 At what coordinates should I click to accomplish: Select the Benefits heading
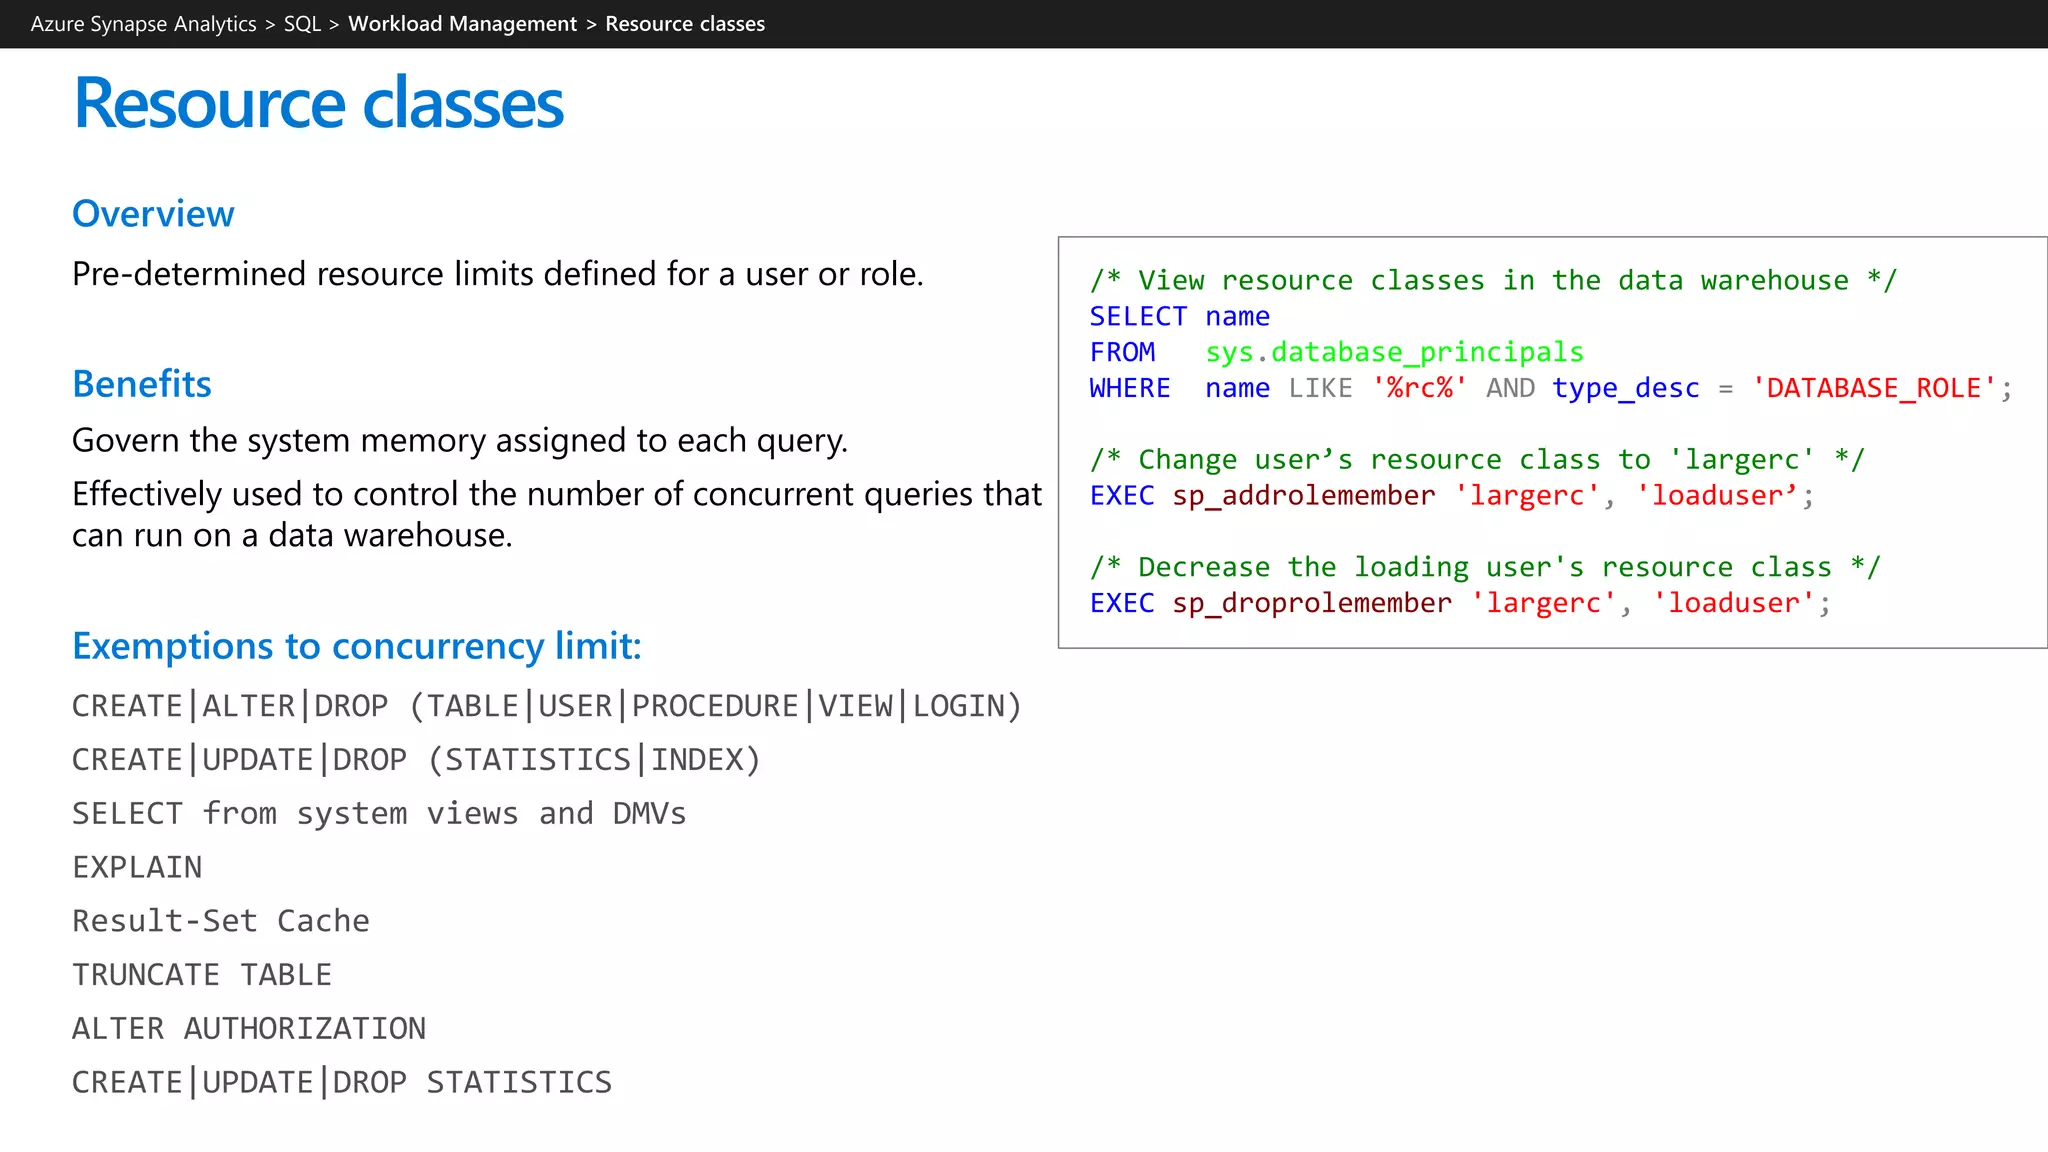coord(141,383)
